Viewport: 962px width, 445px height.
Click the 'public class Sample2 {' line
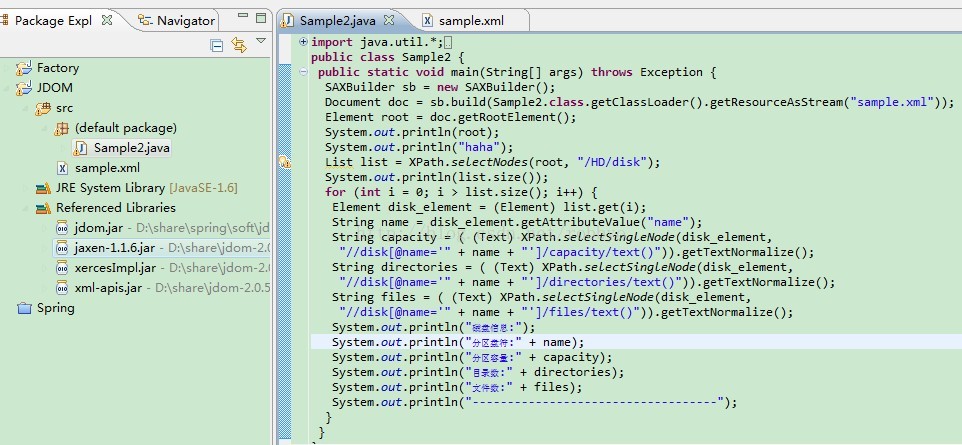[x=388, y=57]
